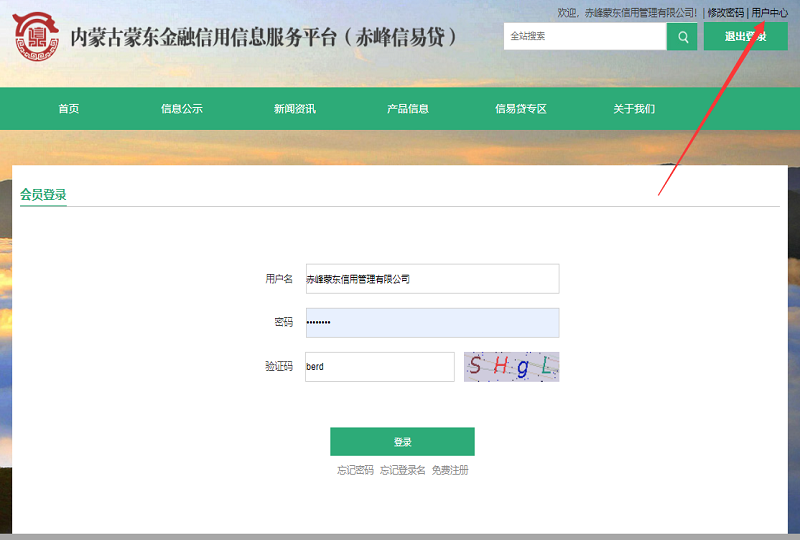Image resolution: width=800 pixels, height=540 pixels.
Task: Navigate to 产品信息
Action: [408, 109]
